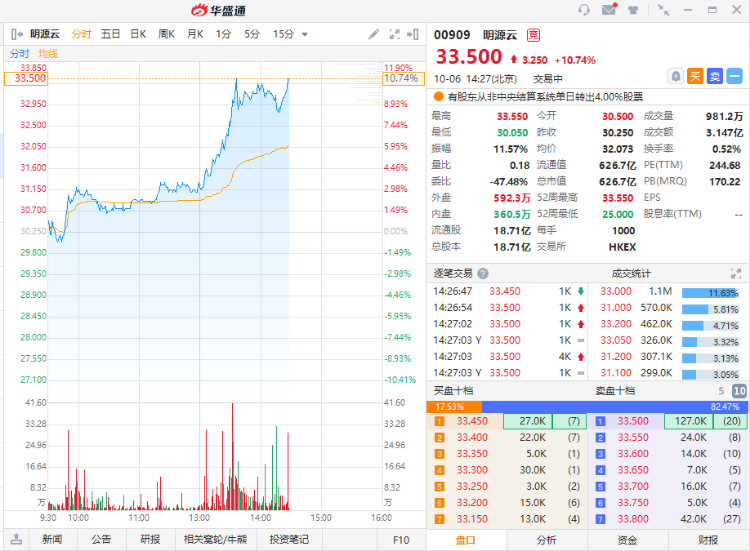Image resolution: width=750 pixels, height=551 pixels.
Task: Open customer service headset icon
Action: [584, 10]
